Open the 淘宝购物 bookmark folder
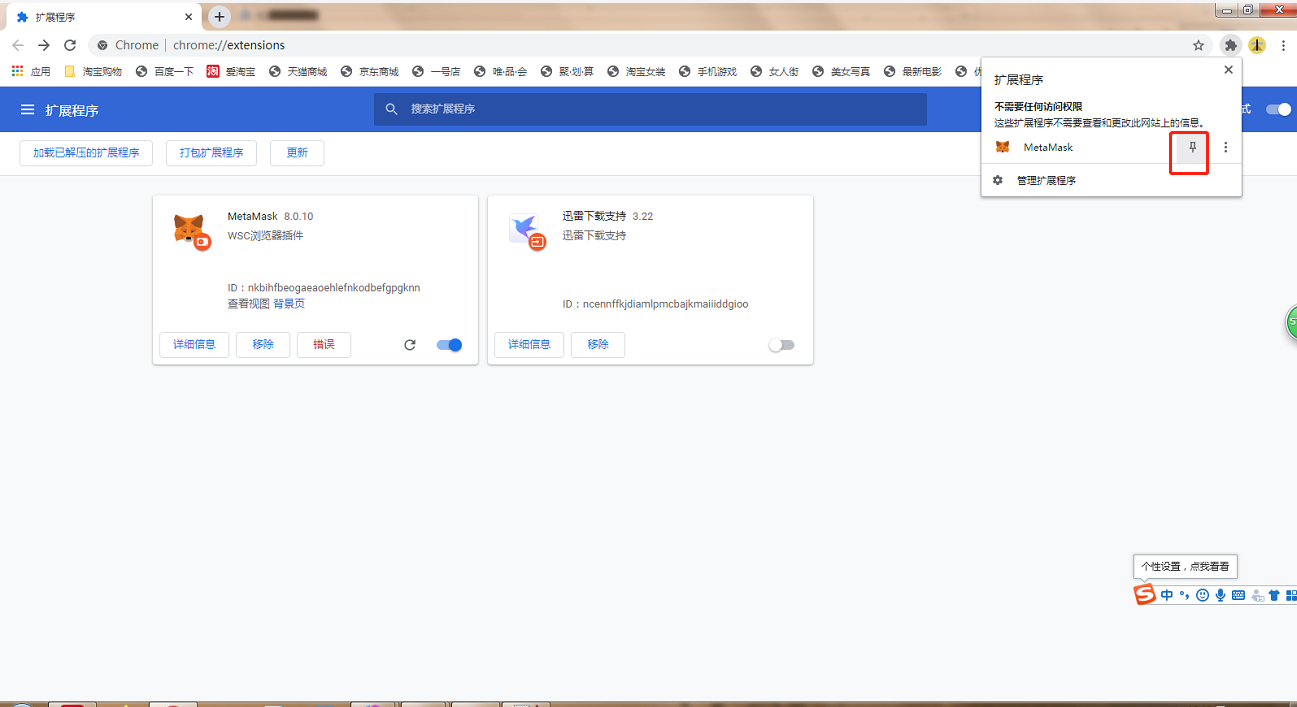The height and width of the screenshot is (707, 1297). (93, 72)
